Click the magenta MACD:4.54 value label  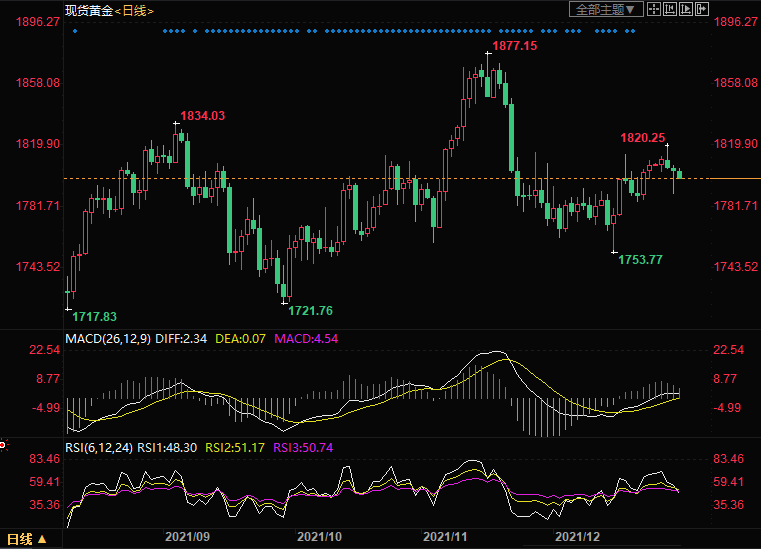click(306, 339)
